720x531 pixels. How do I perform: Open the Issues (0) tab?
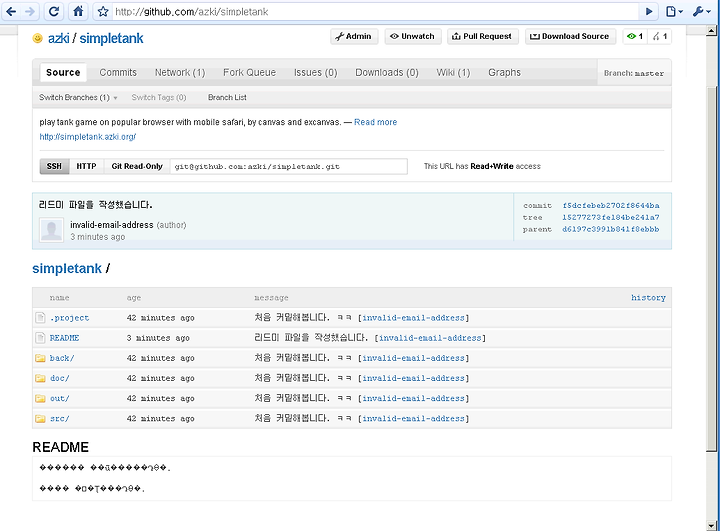tap(315, 73)
